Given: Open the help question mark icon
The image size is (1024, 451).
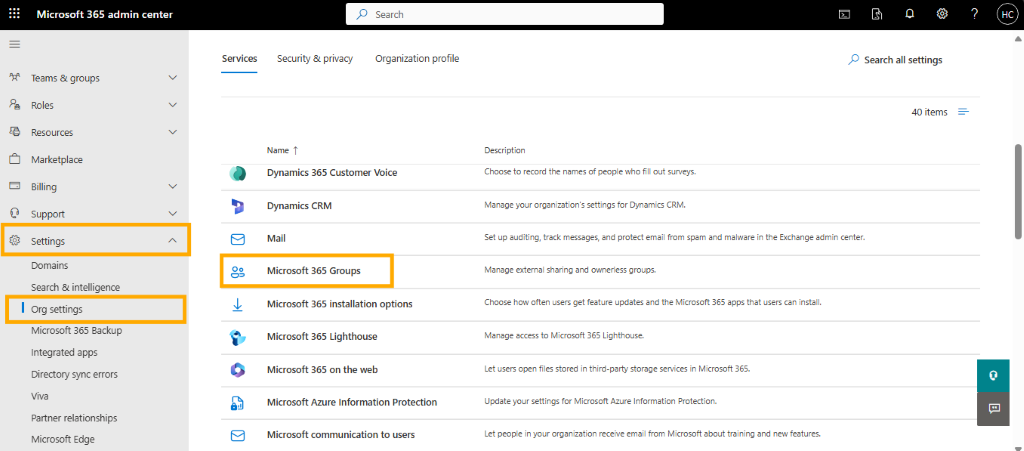Looking at the screenshot, I should (974, 14).
